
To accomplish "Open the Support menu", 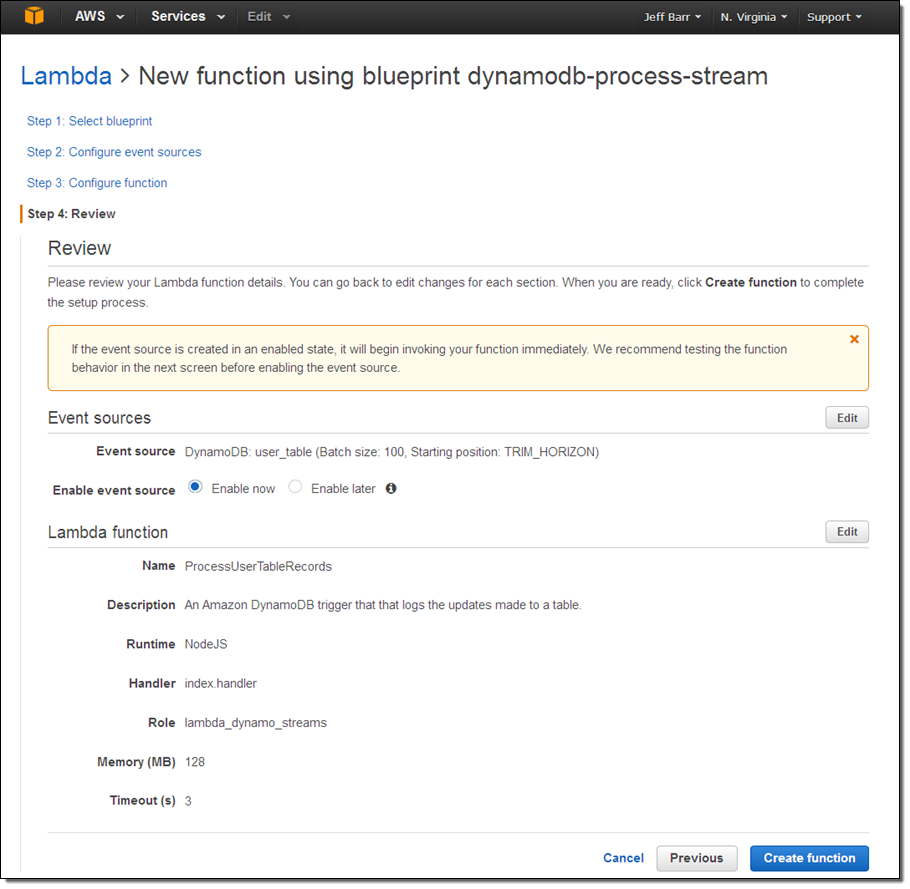I will 834,17.
